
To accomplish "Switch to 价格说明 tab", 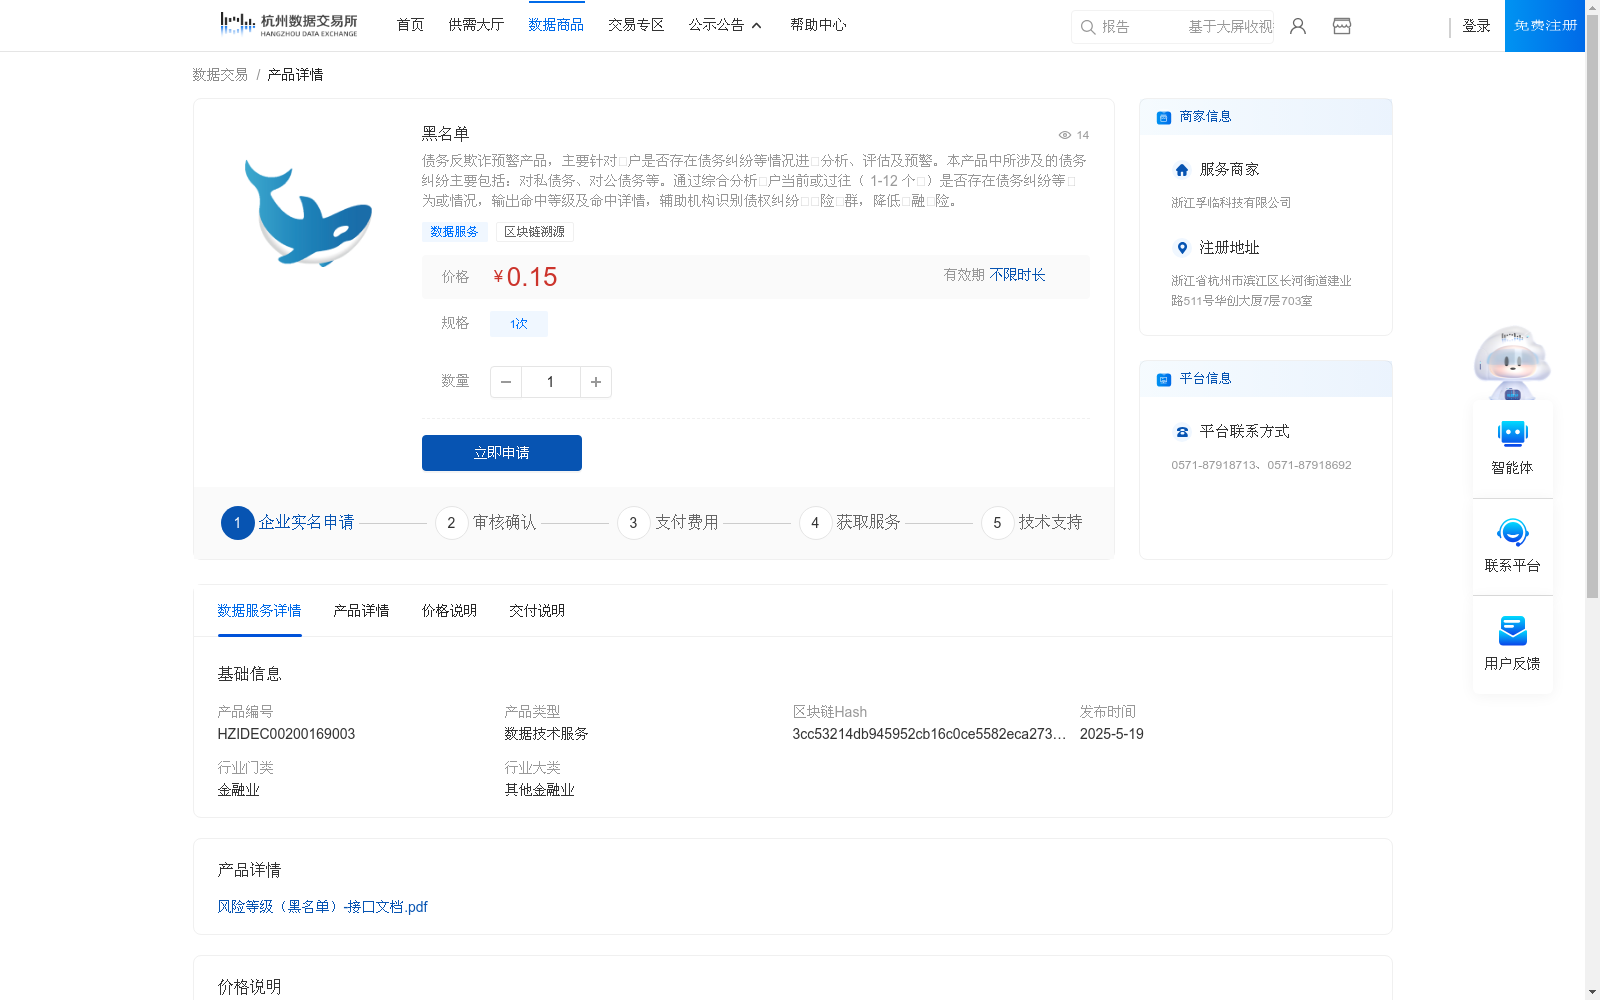I will click(449, 611).
